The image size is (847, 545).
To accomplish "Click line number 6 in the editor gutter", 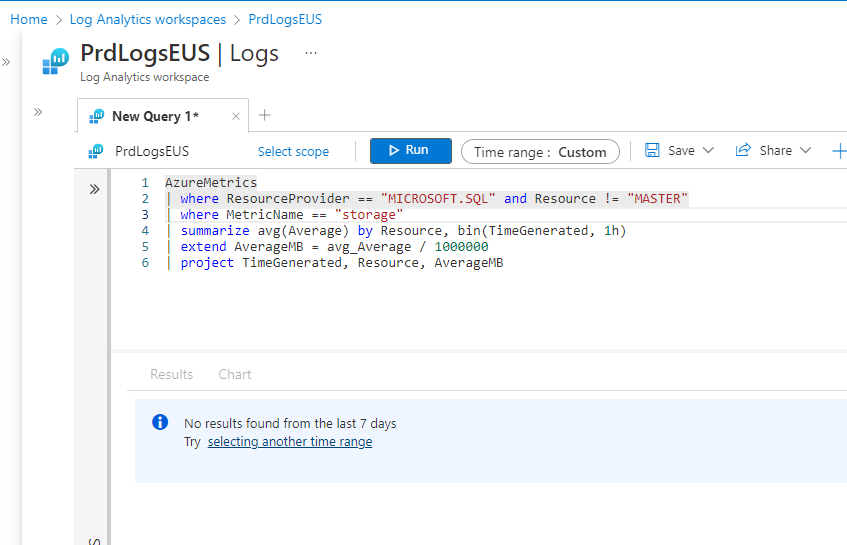I will tap(145, 263).
